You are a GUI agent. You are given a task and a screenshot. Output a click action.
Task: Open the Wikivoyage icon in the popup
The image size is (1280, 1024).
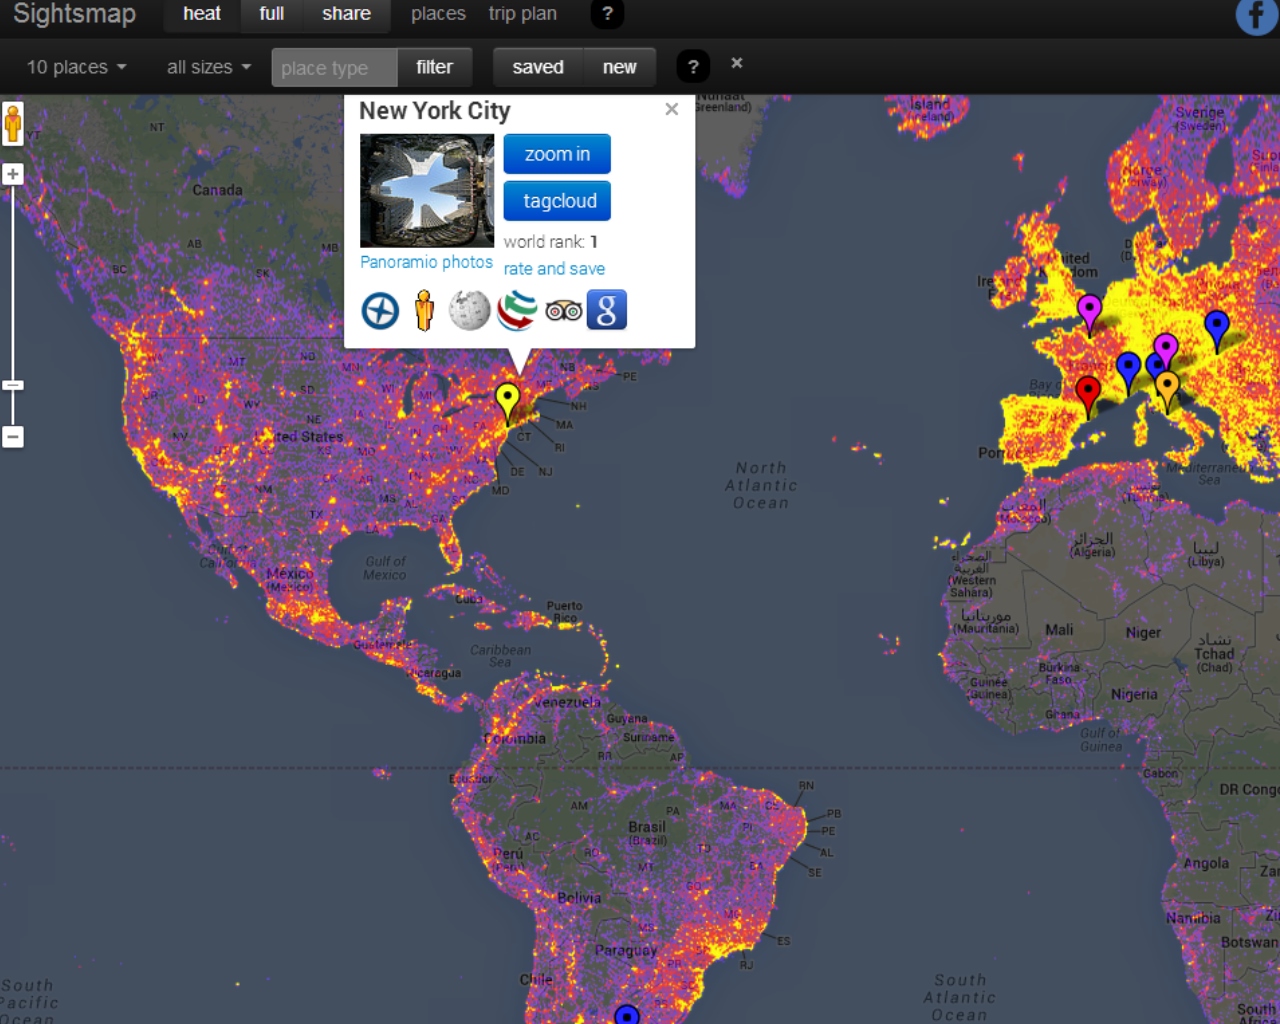517,311
